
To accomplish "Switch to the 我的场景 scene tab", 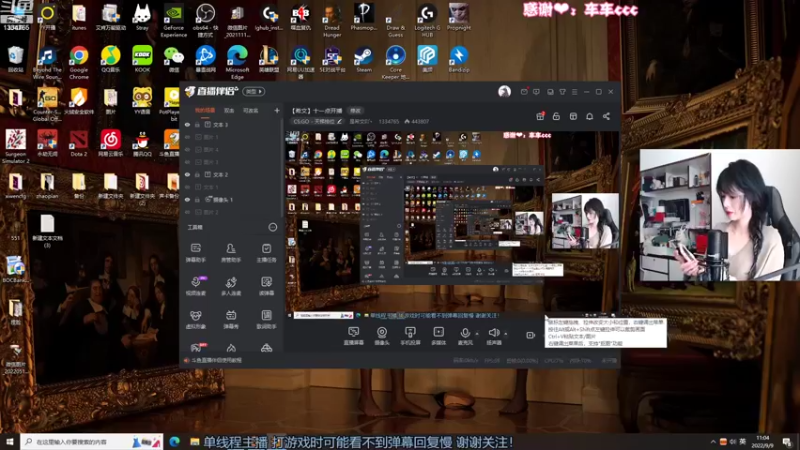I will 205,111.
